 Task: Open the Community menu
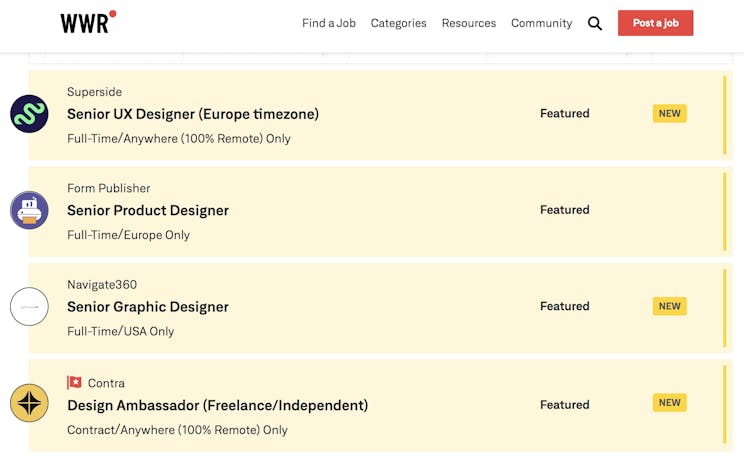pyautogui.click(x=541, y=23)
